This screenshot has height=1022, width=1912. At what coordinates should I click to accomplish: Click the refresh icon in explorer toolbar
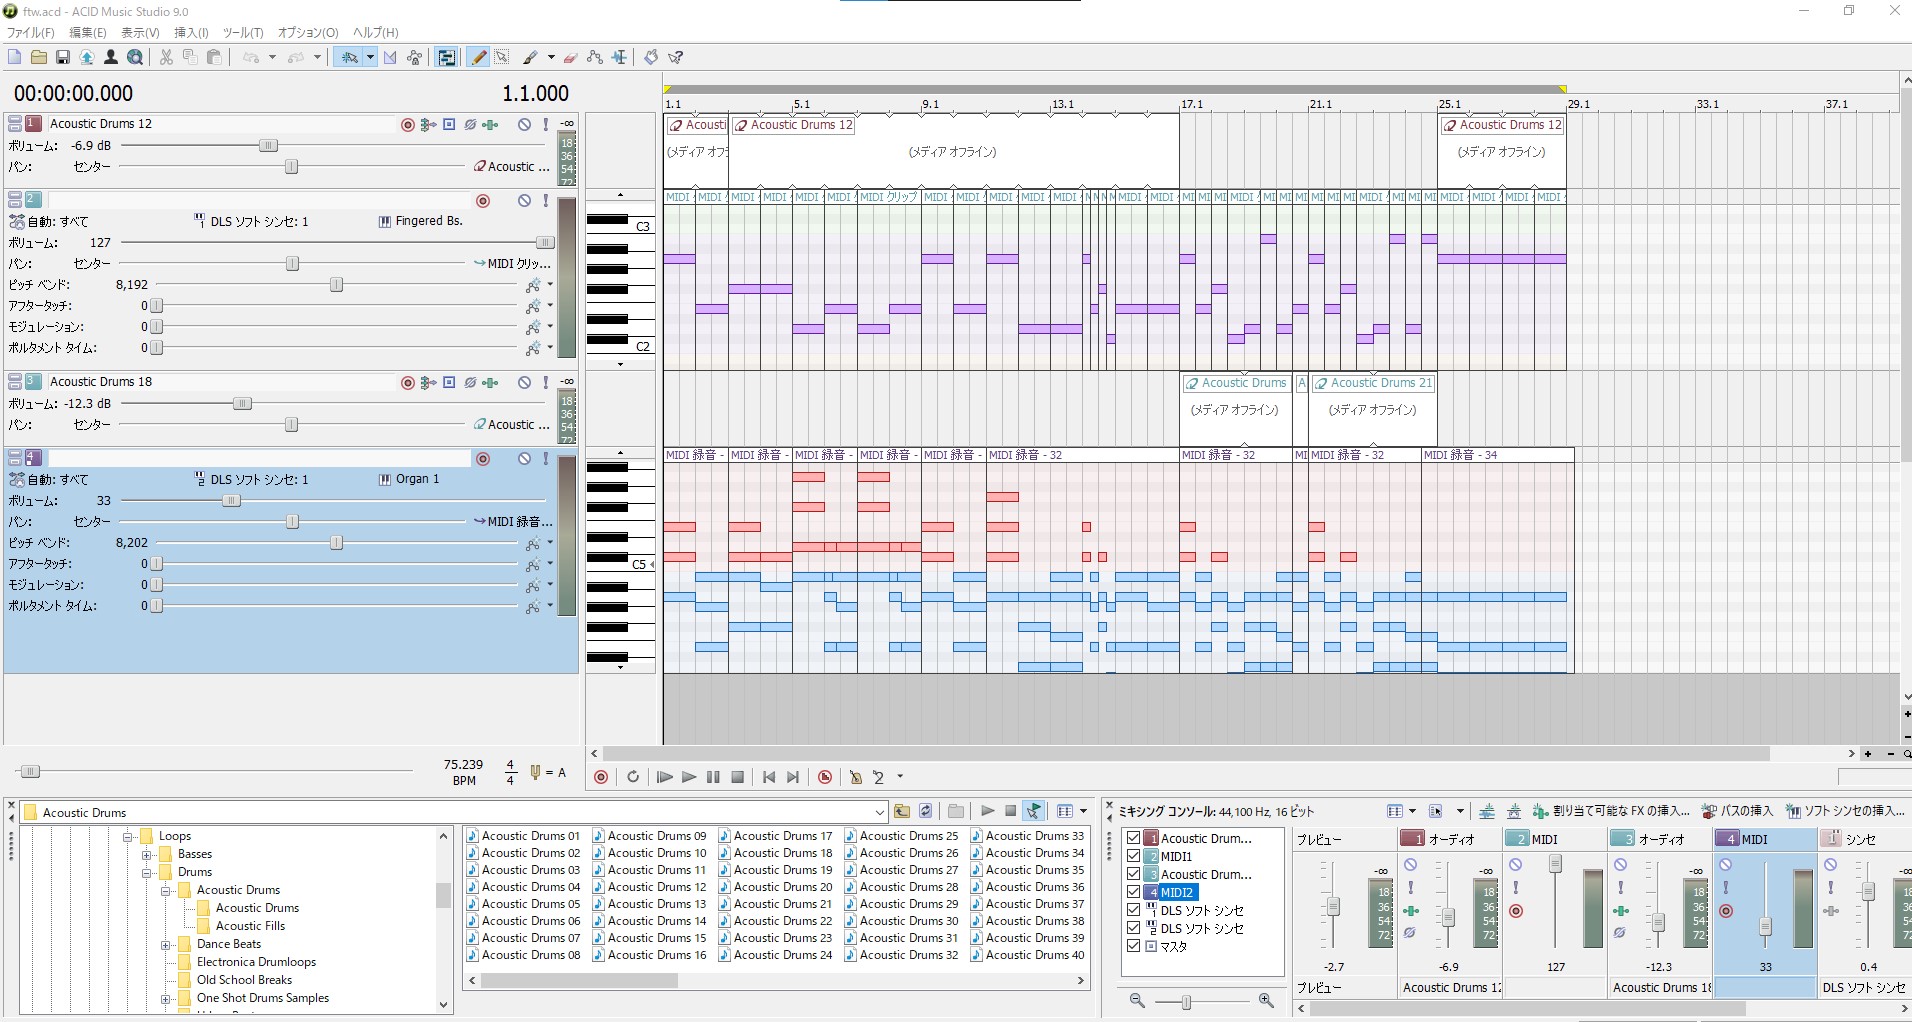coord(926,811)
